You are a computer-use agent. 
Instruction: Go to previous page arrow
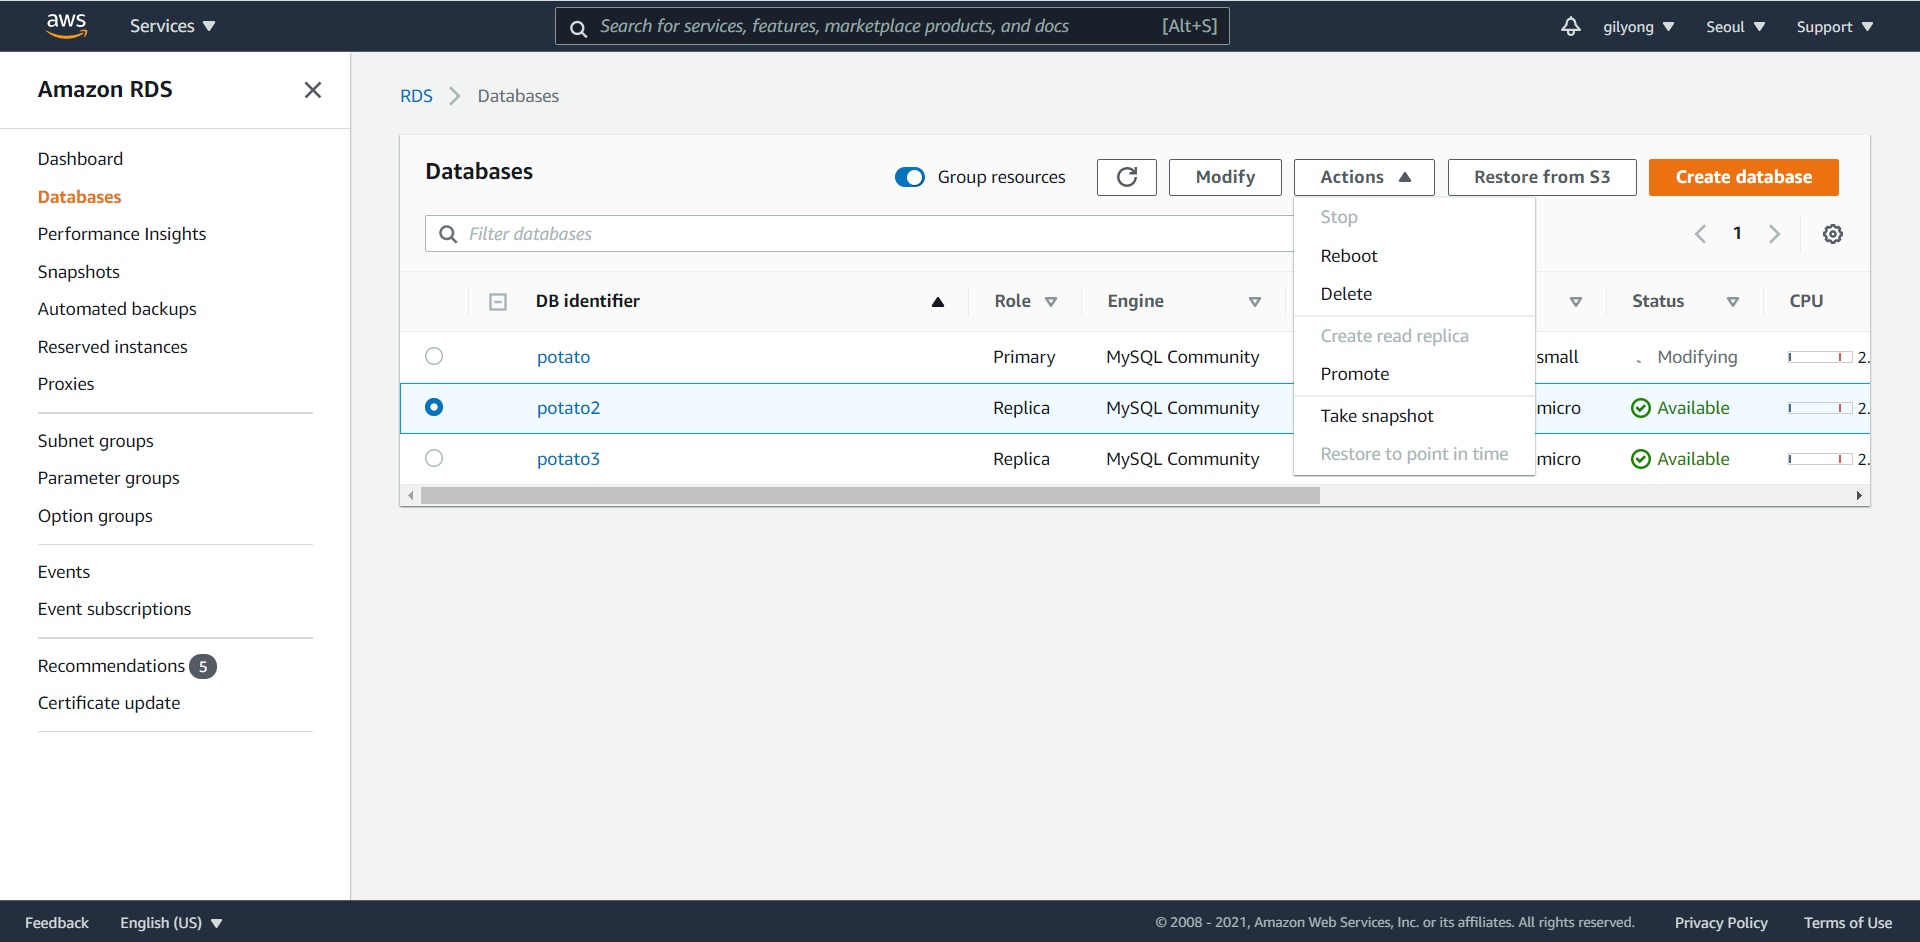1700,234
